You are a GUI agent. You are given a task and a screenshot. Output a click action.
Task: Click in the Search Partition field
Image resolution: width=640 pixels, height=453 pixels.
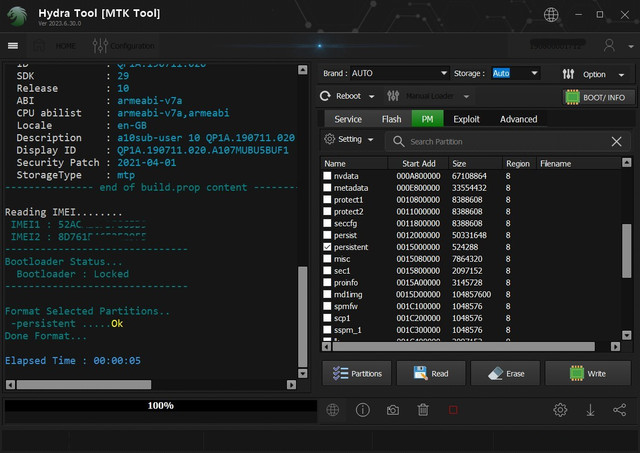click(x=506, y=142)
